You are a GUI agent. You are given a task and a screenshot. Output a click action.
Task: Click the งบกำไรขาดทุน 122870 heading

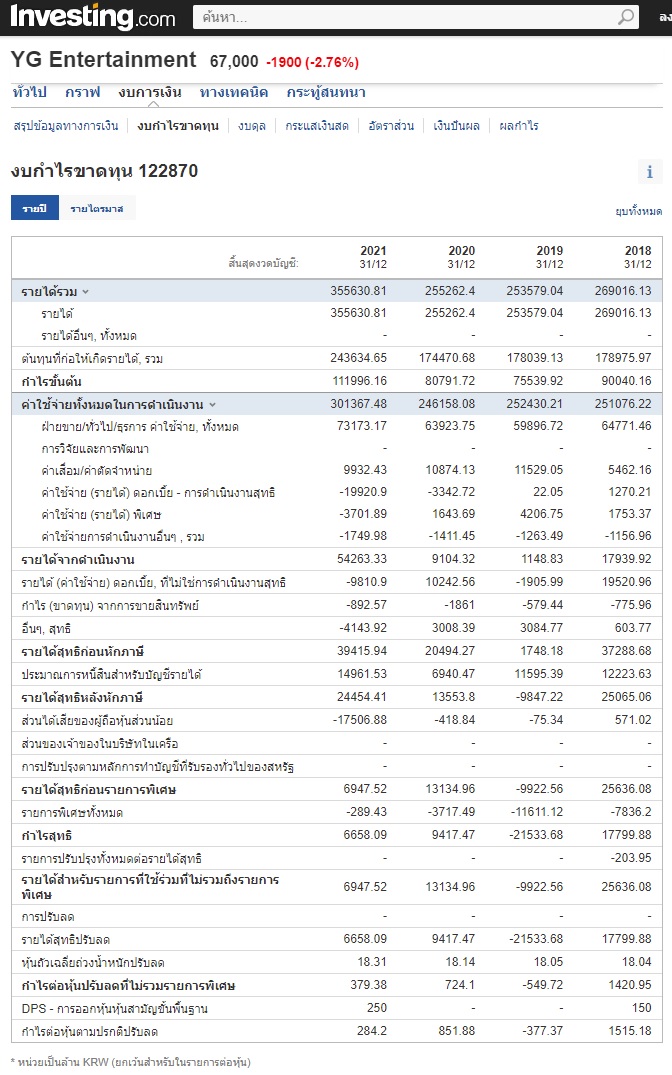click(x=104, y=171)
